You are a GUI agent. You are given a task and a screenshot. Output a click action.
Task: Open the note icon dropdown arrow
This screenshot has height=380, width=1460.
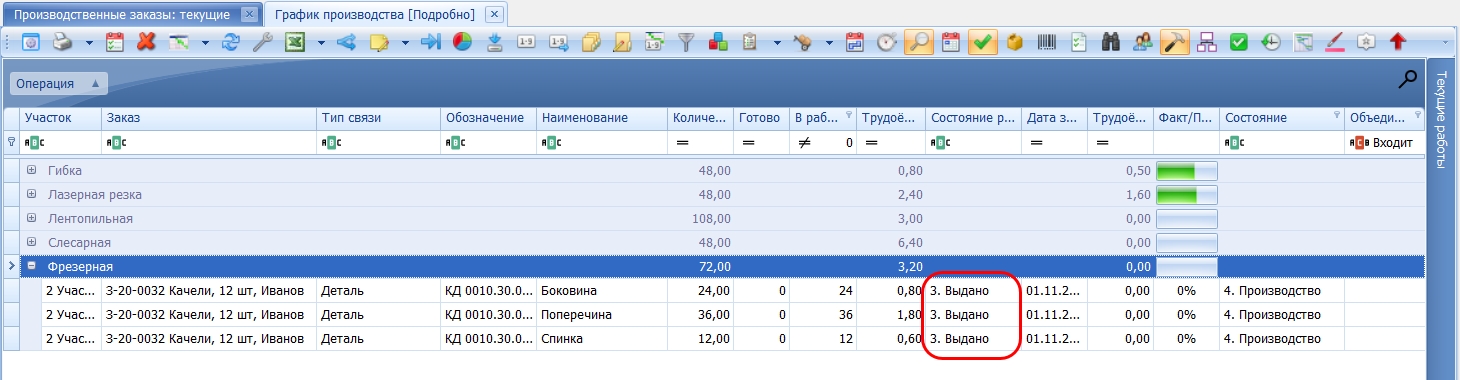pyautogui.click(x=405, y=43)
